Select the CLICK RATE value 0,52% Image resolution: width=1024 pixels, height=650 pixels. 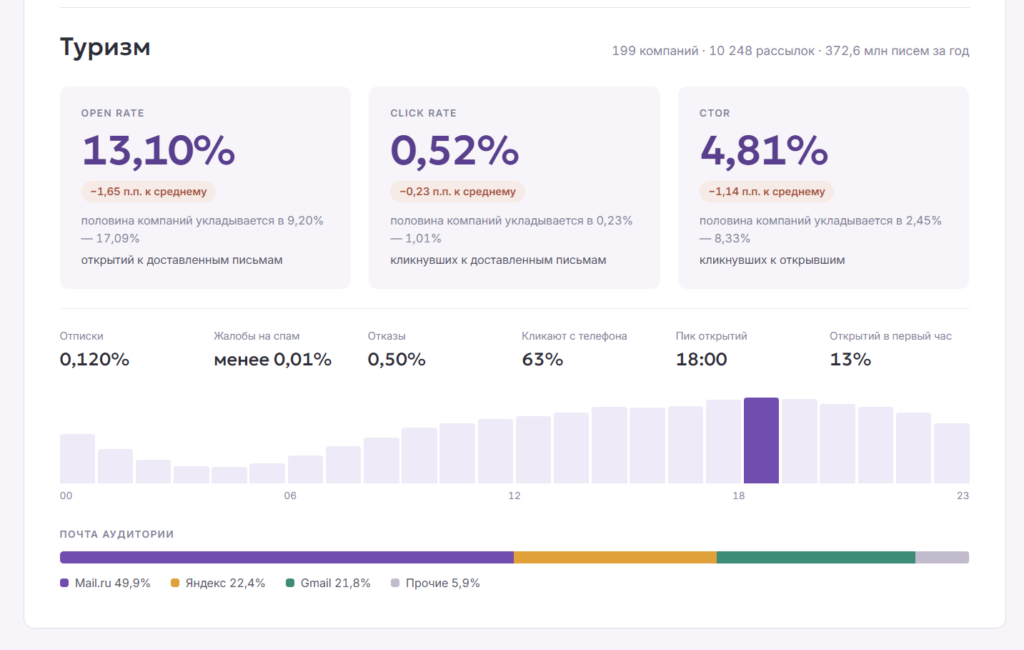[x=455, y=150]
